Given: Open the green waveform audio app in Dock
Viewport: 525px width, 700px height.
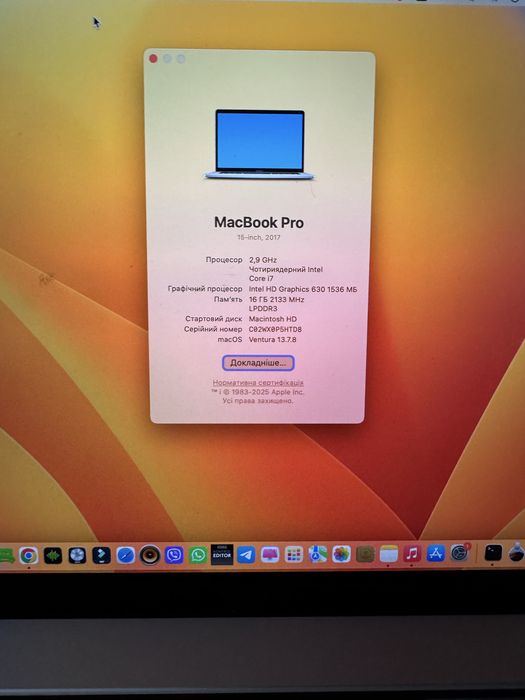Looking at the screenshot, I should tap(53, 555).
